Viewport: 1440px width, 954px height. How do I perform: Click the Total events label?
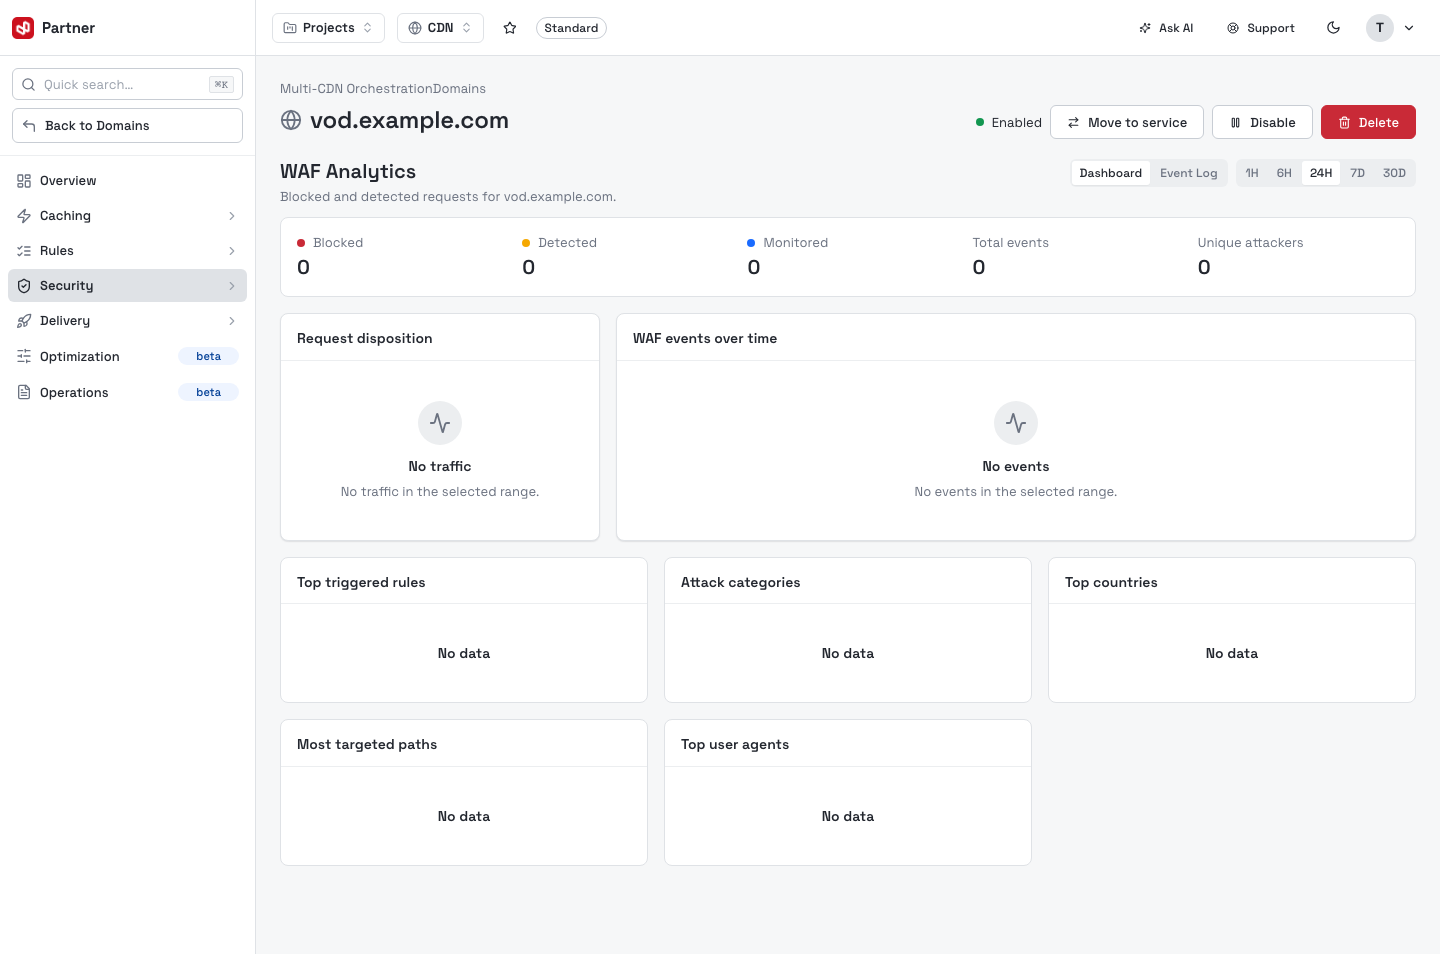(1010, 243)
